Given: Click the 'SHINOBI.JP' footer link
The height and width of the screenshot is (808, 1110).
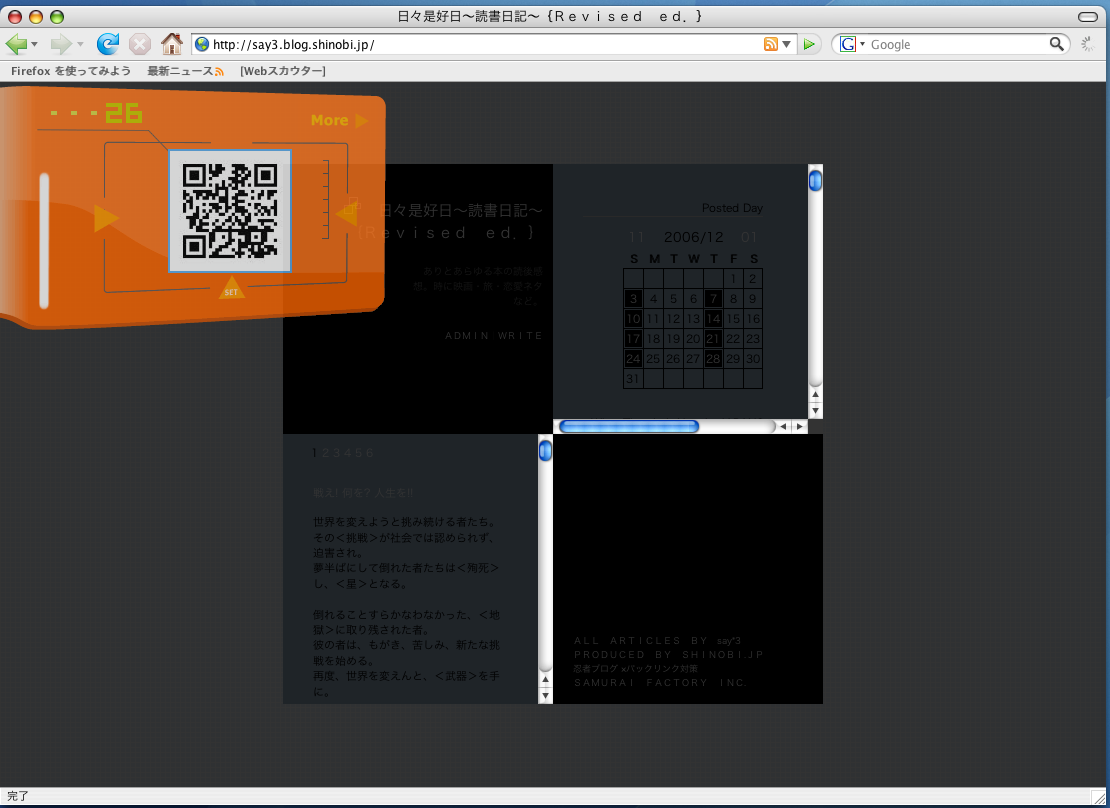Looking at the screenshot, I should pos(723,654).
